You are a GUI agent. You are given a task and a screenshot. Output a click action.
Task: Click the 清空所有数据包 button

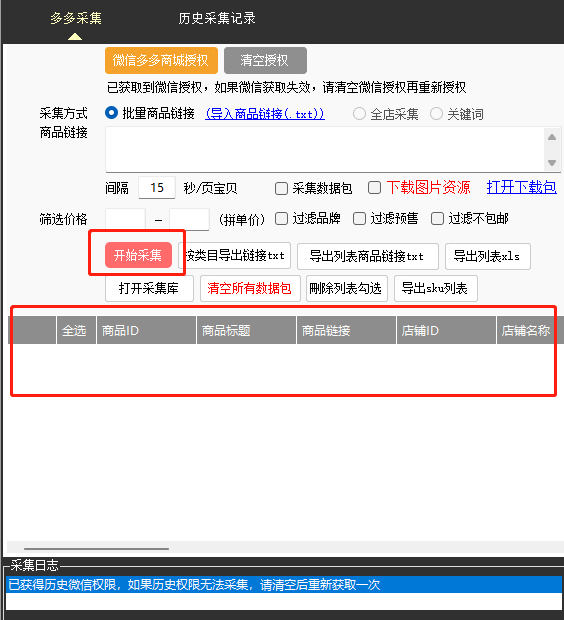[x=250, y=288]
